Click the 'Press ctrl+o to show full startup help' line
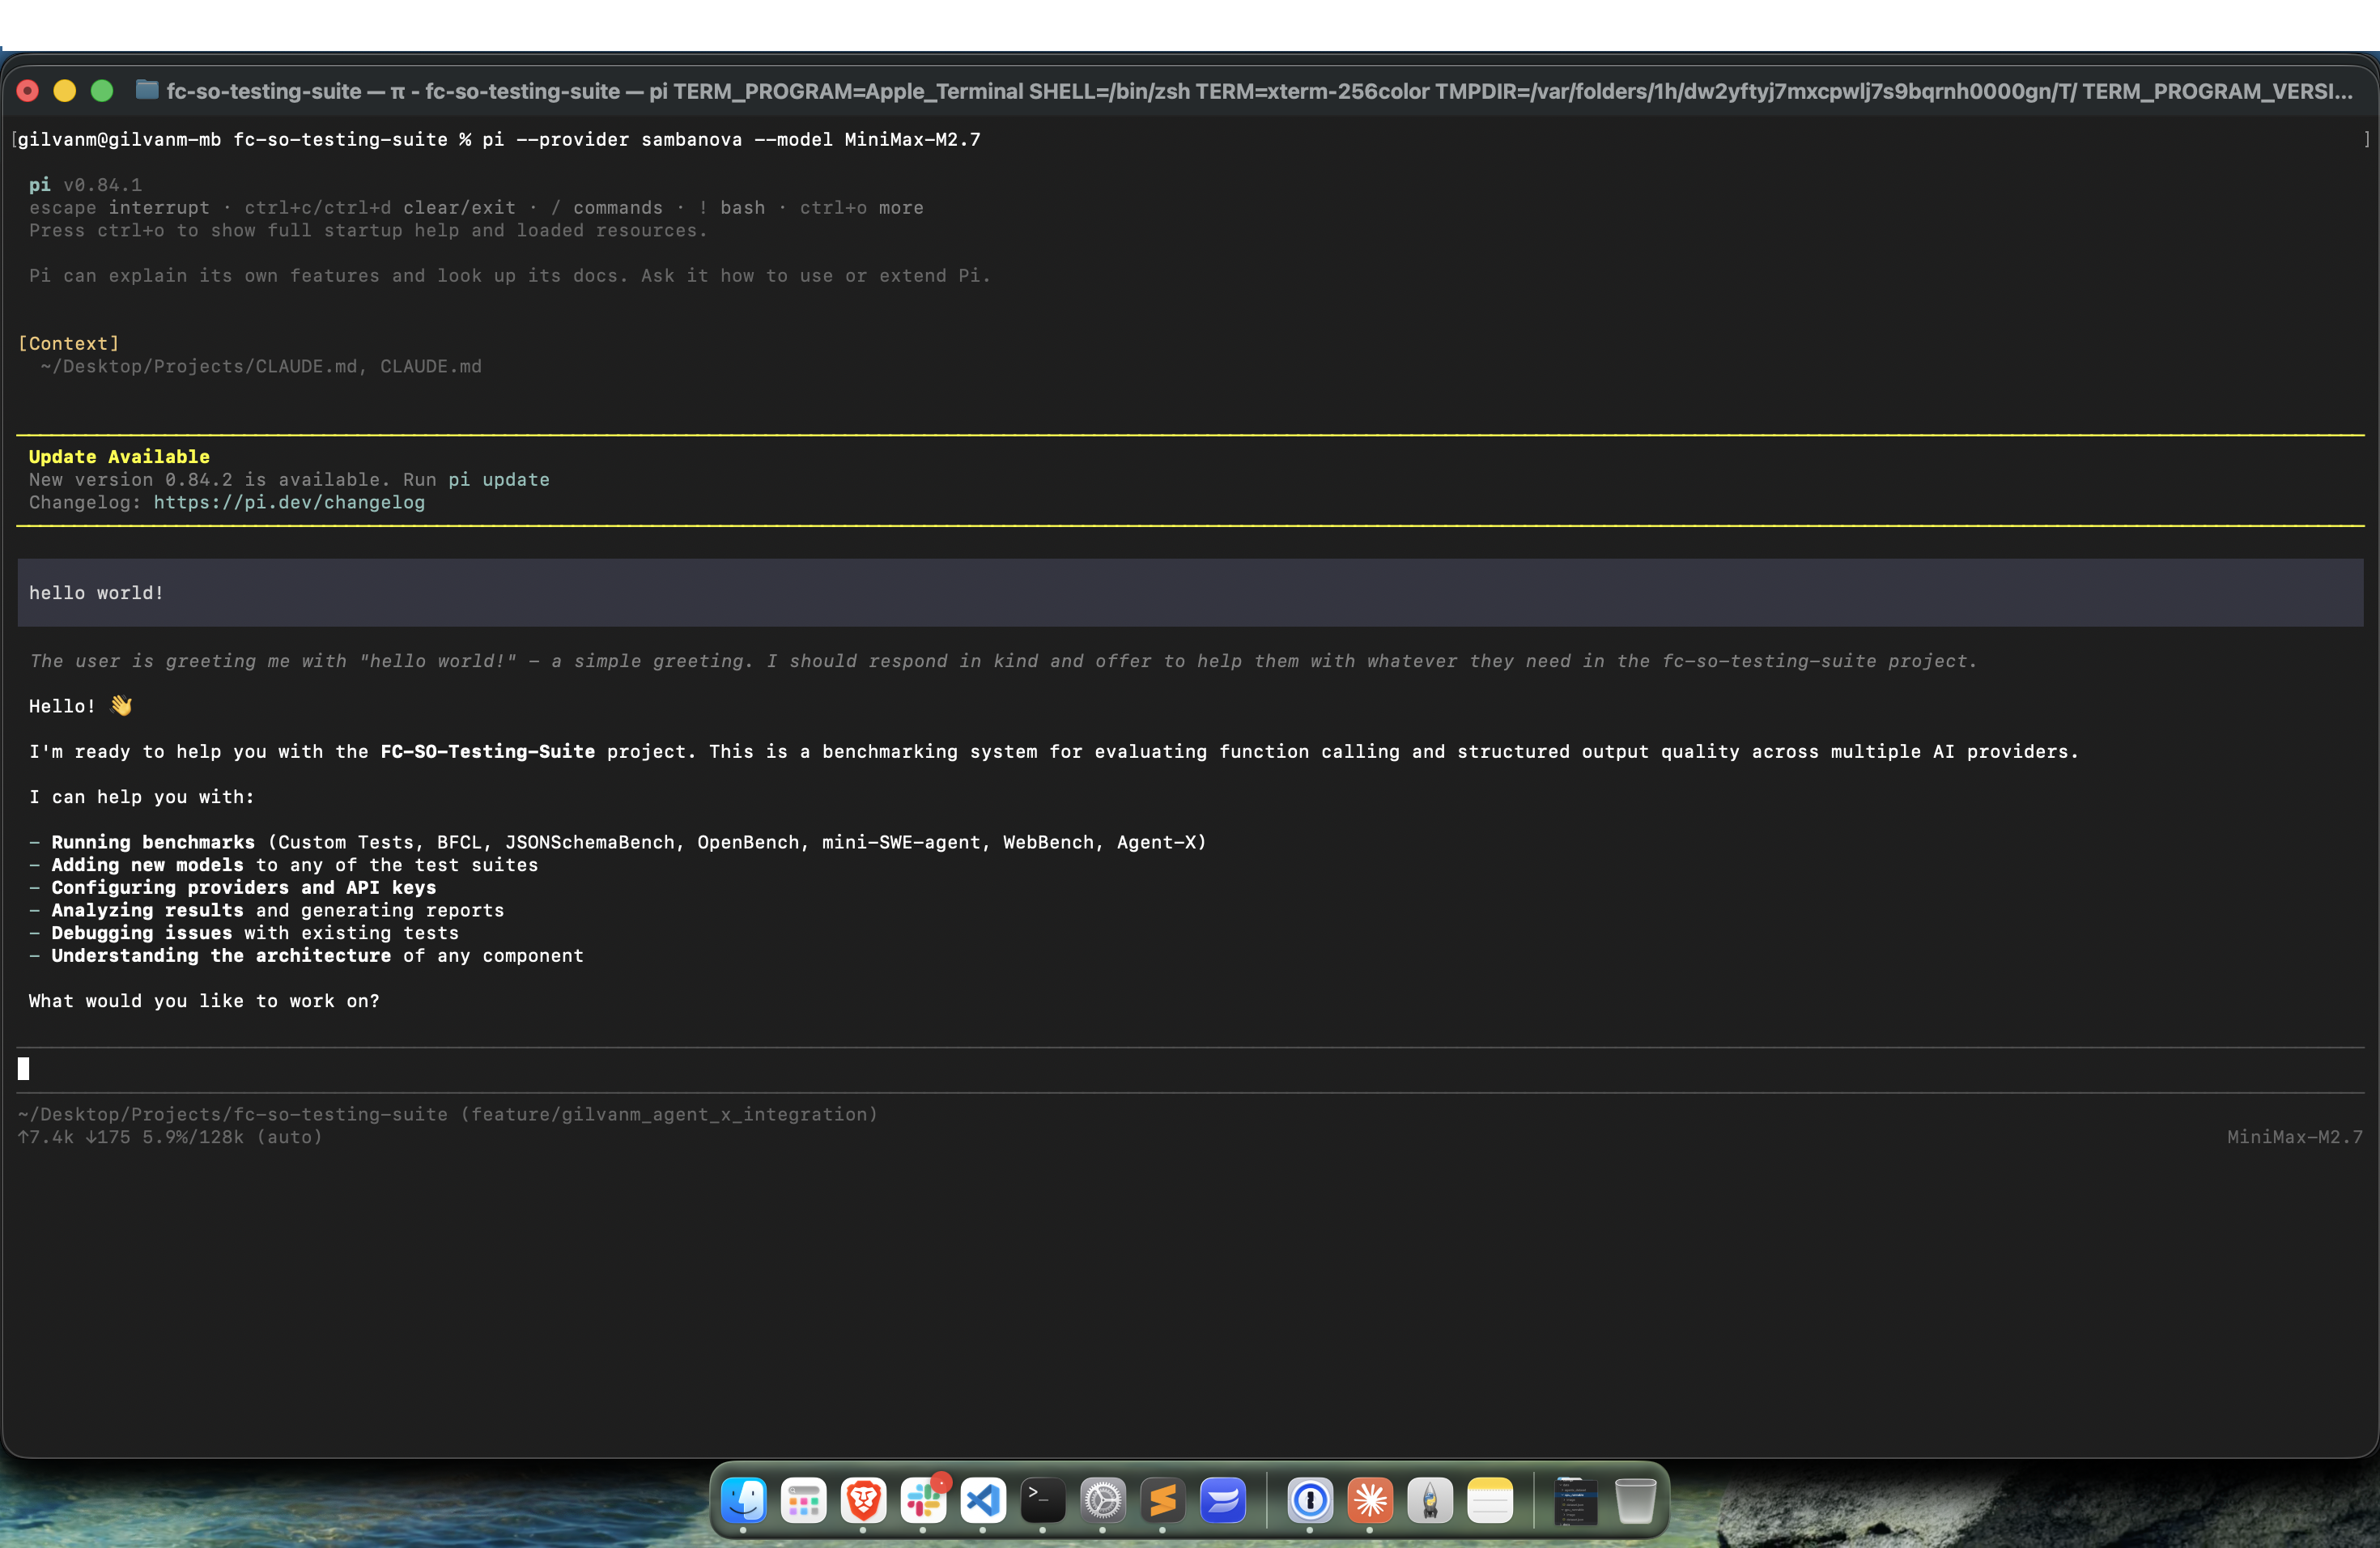 [x=368, y=230]
